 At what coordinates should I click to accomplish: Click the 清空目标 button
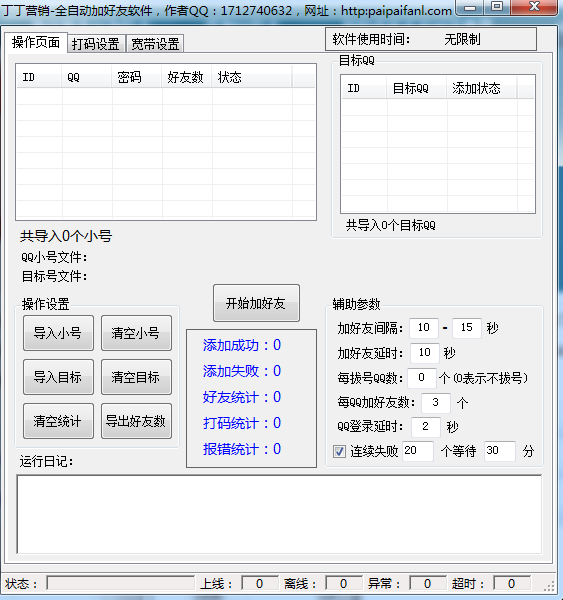136,377
